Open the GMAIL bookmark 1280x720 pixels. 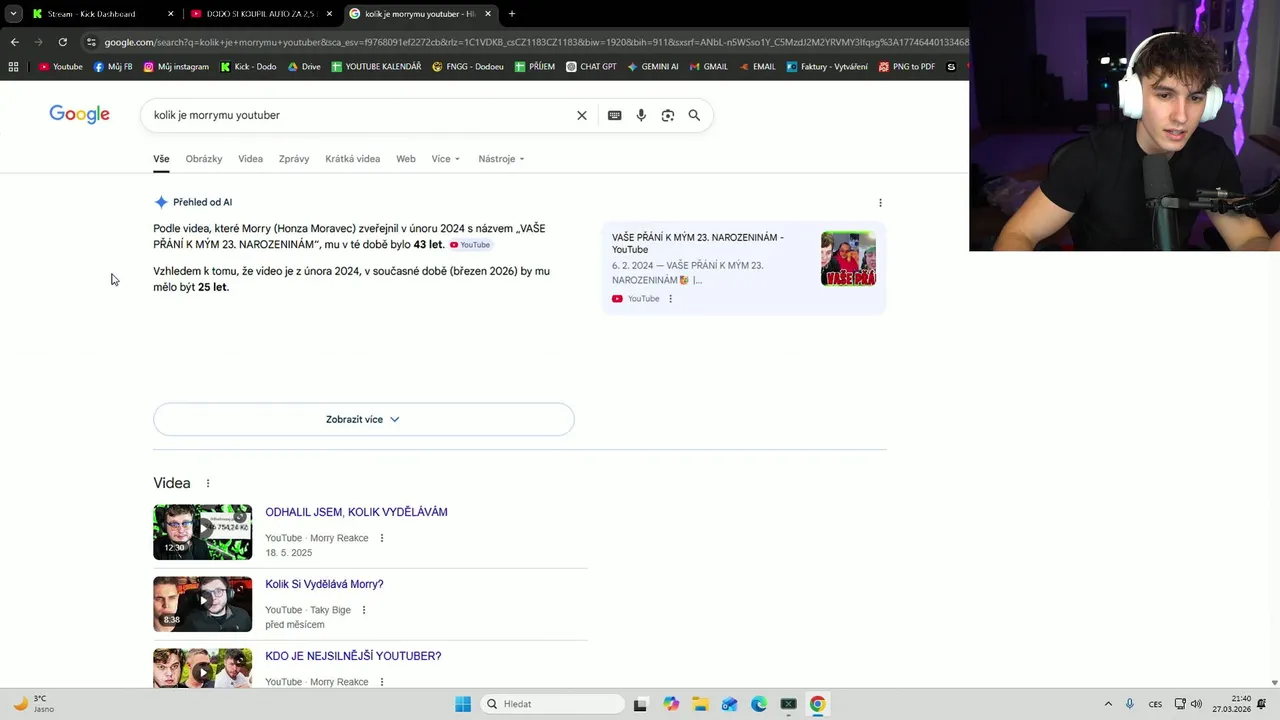click(x=708, y=67)
